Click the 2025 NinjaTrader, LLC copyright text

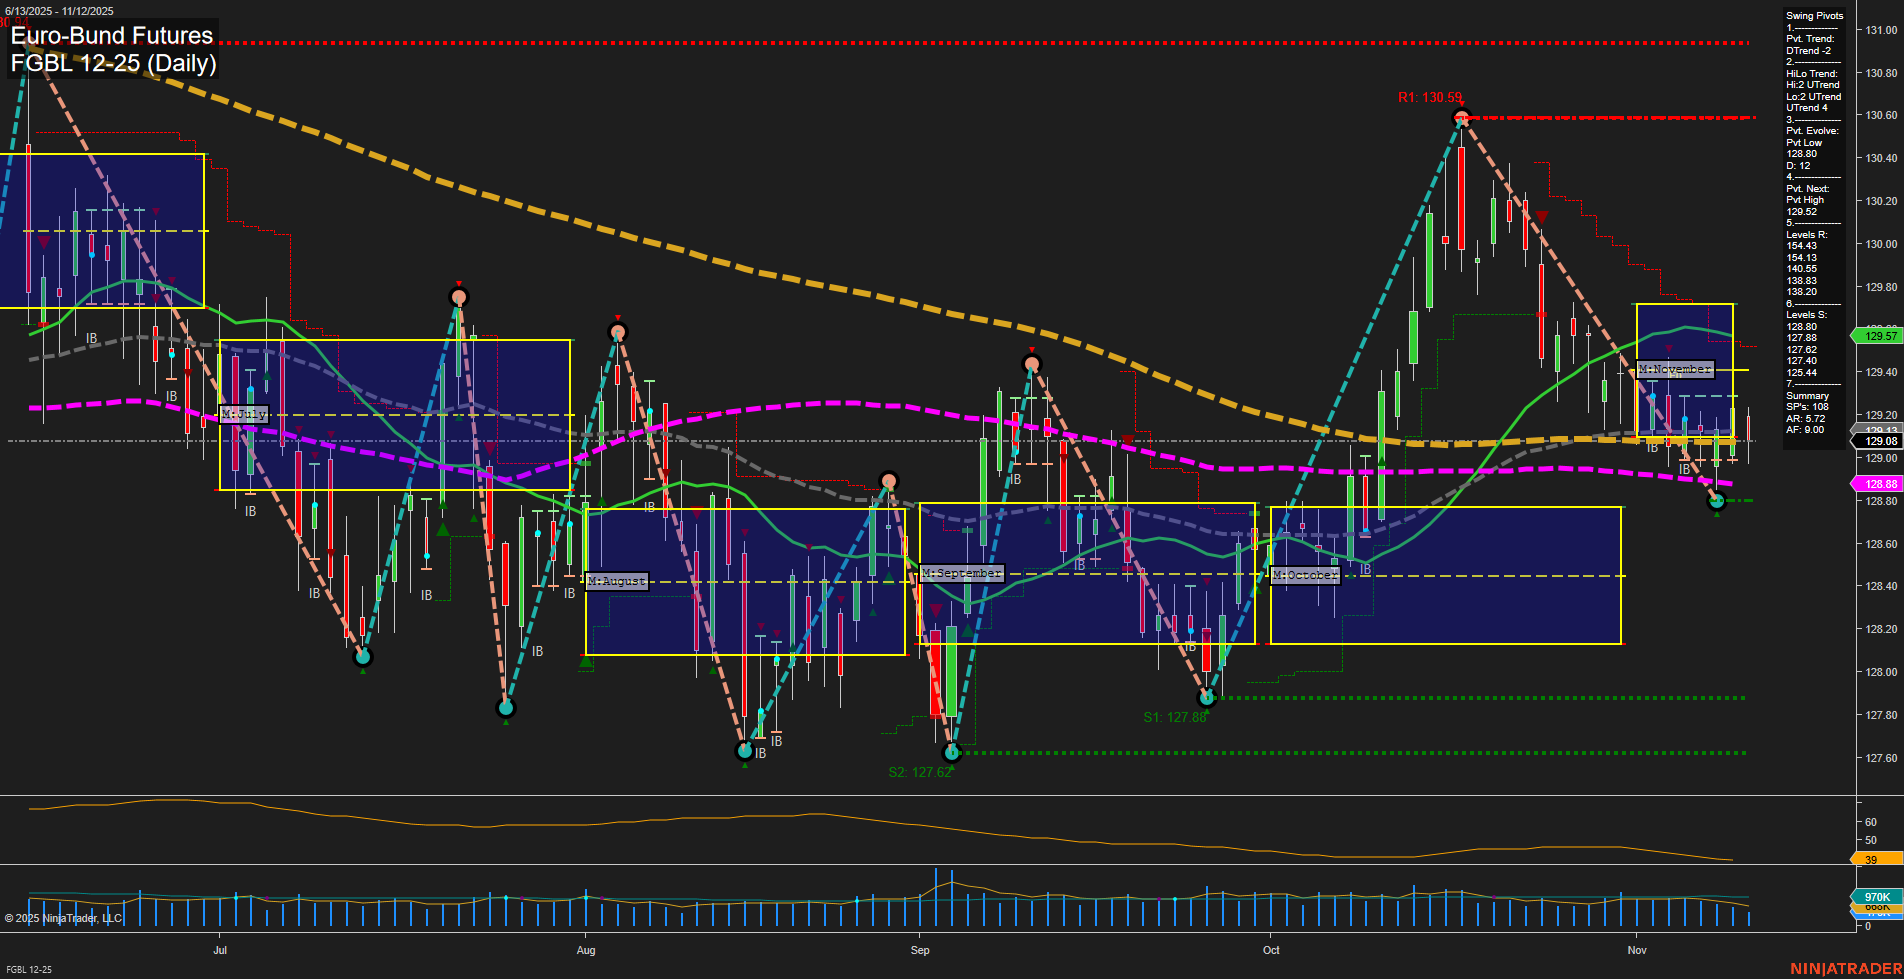click(65, 917)
